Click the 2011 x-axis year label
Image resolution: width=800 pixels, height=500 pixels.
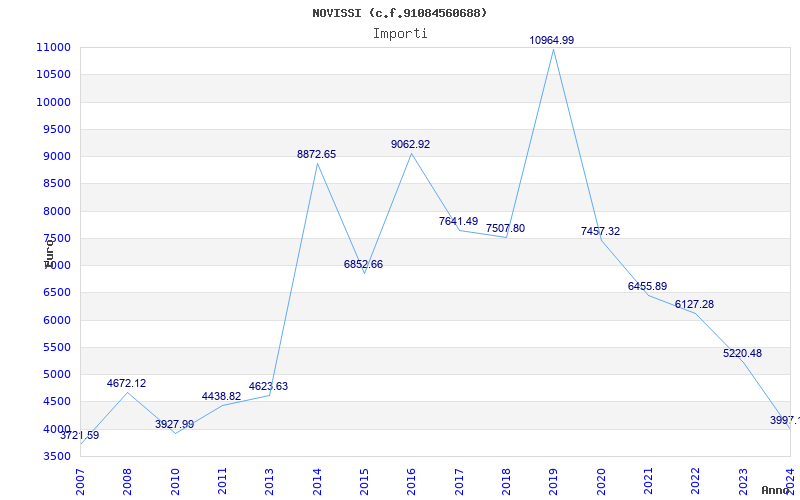(x=222, y=482)
